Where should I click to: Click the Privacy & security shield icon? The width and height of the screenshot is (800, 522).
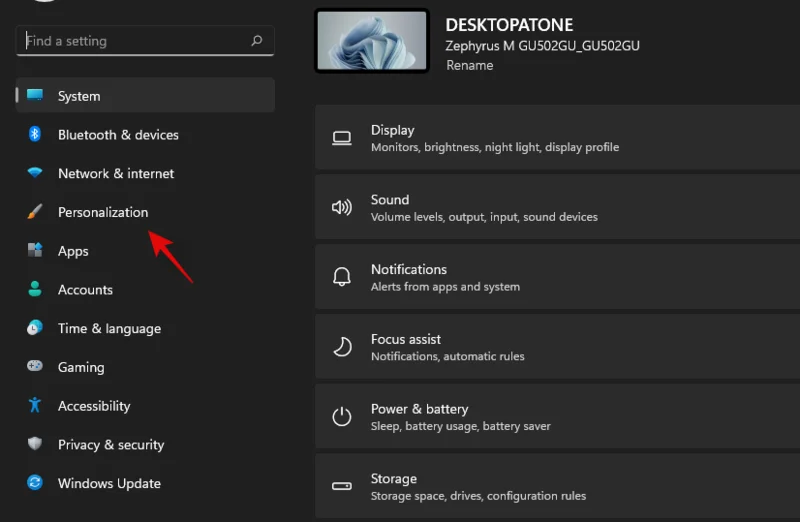tap(35, 443)
